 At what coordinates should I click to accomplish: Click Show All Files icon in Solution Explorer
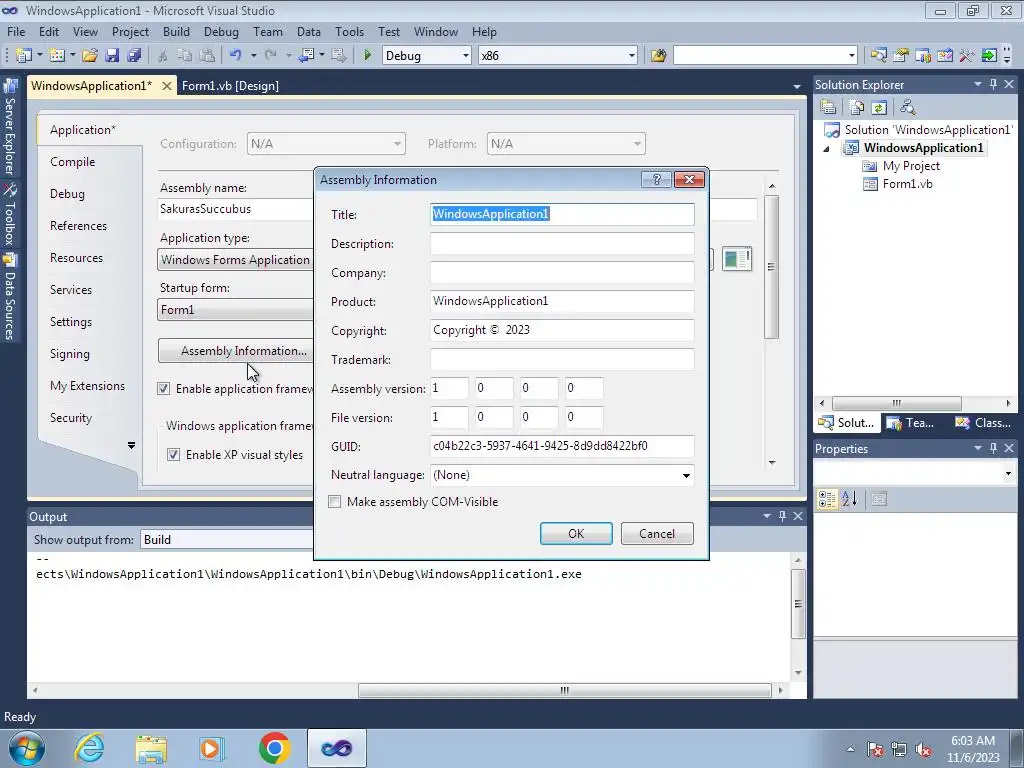coord(857,107)
